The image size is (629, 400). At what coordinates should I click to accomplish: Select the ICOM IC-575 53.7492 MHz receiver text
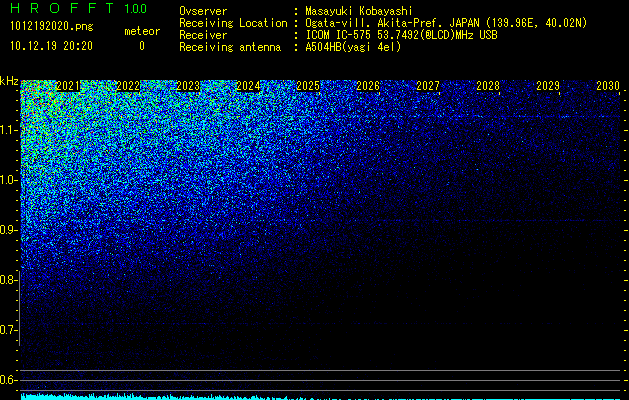point(401,35)
